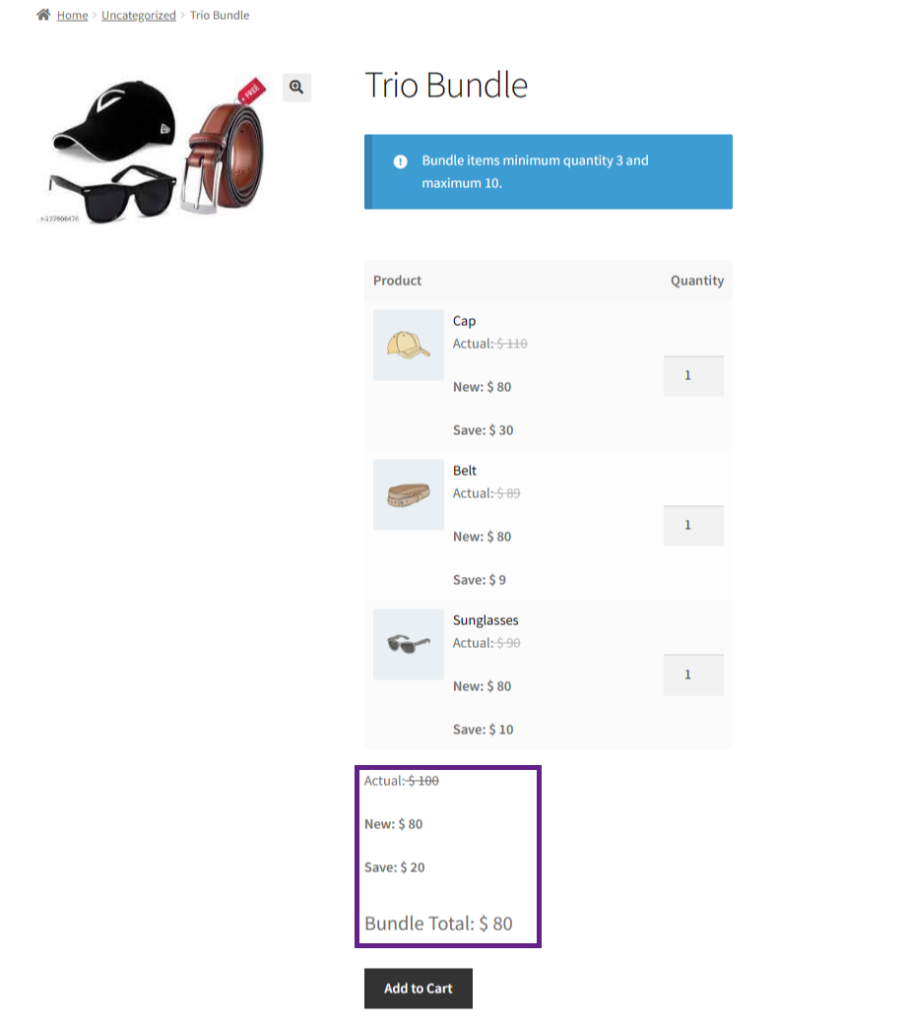Click the Product column header
Screen dimensions: 907x1024
pos(397,280)
